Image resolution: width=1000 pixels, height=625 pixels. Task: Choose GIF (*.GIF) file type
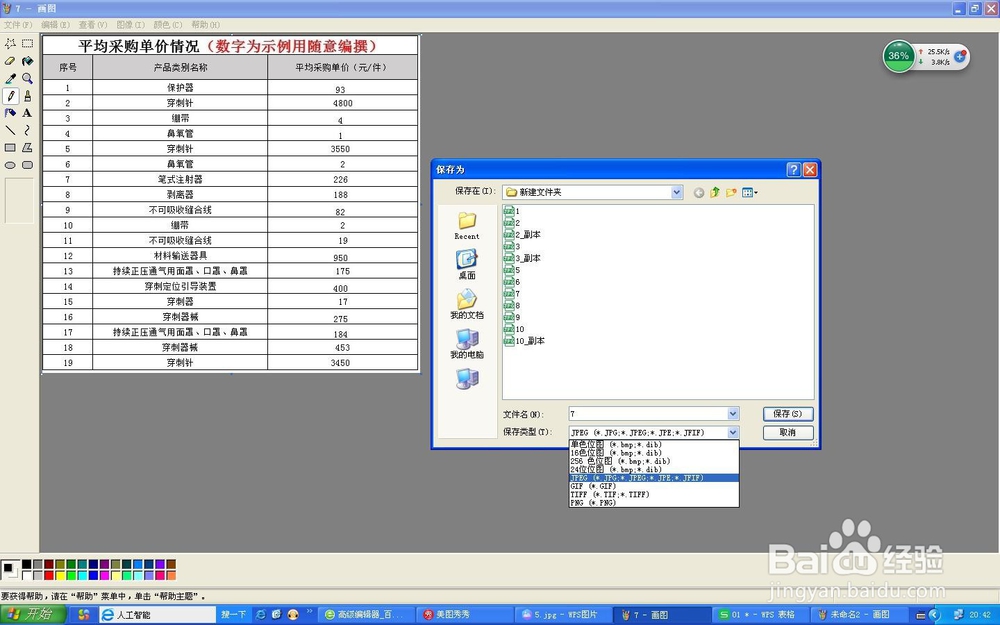click(x=654, y=486)
